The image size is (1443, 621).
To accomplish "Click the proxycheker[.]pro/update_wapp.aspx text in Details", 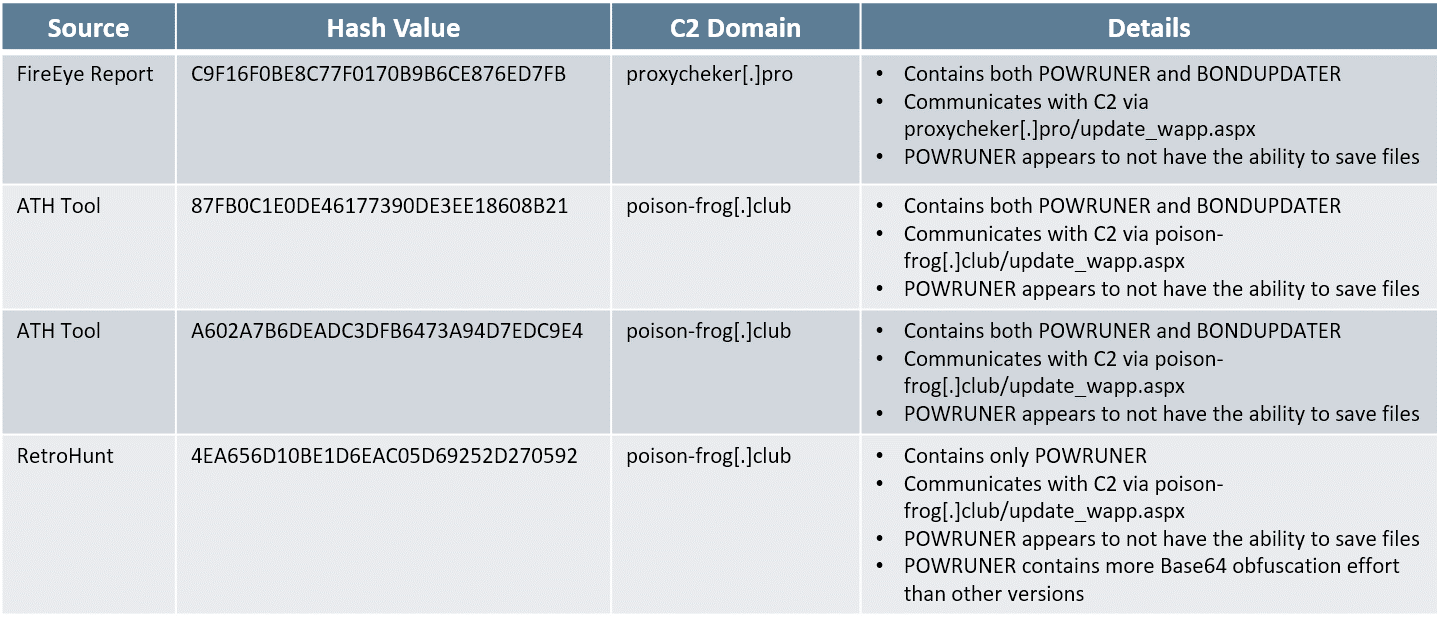I will pyautogui.click(x=1080, y=129).
